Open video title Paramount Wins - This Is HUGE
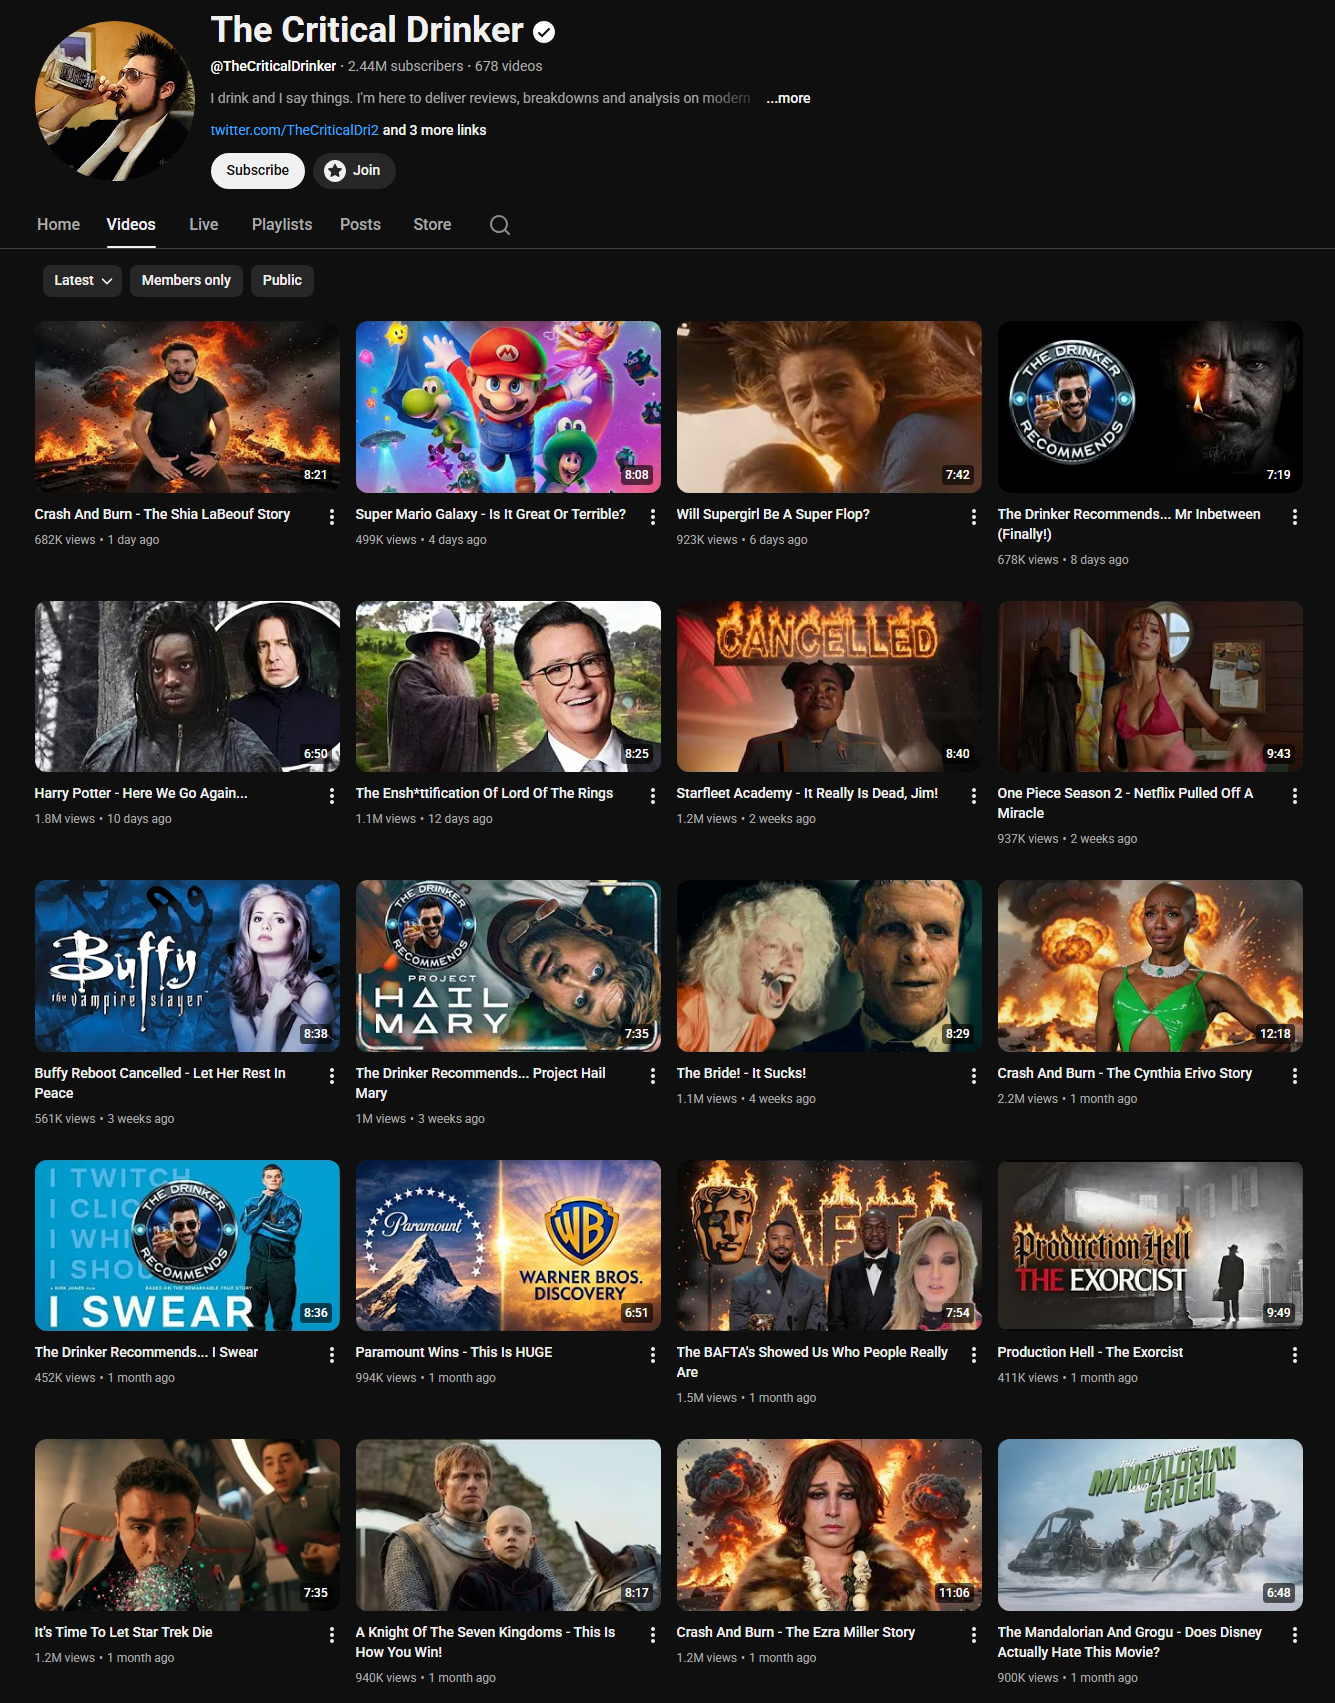The image size is (1335, 1703). click(x=454, y=1352)
